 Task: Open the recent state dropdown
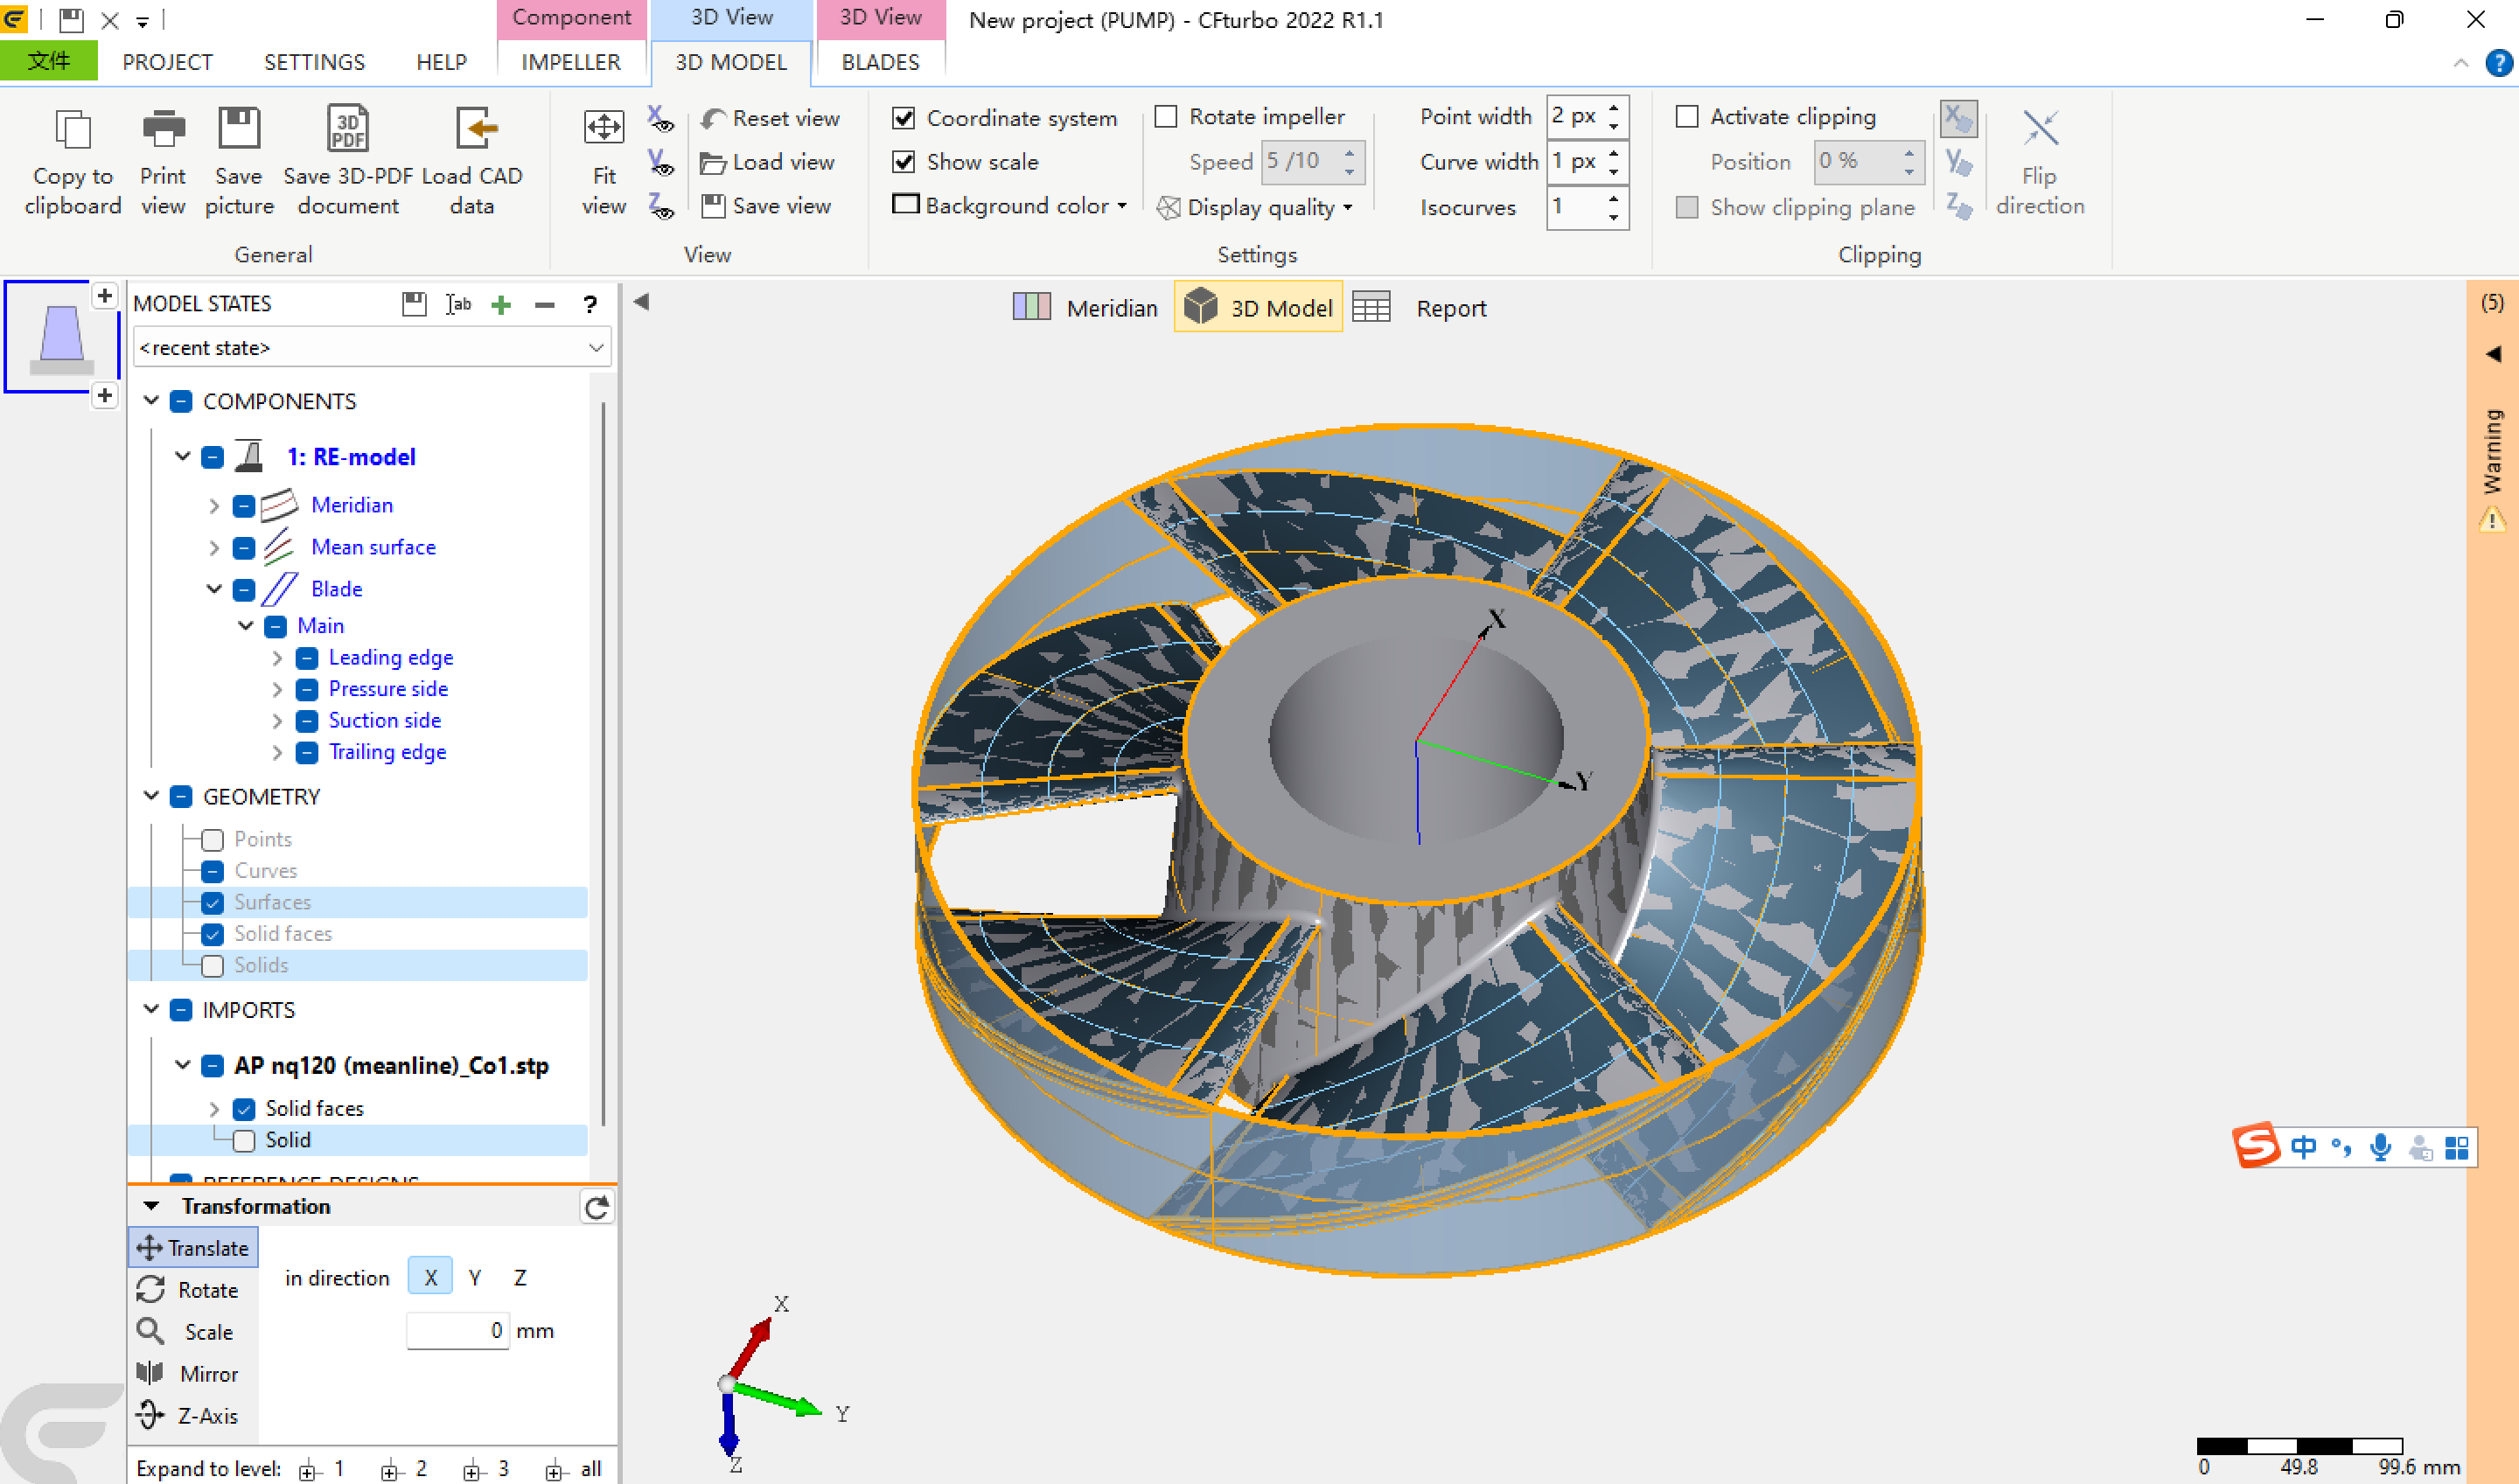coord(595,348)
